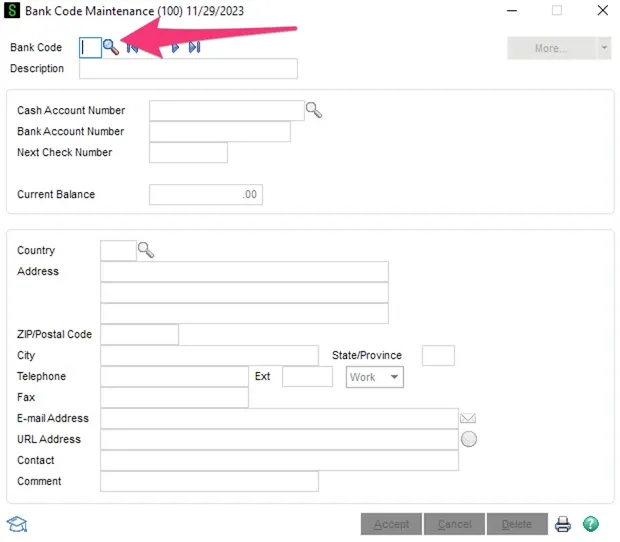620x542 pixels.
Task: Click the More... button
Action: point(552,48)
